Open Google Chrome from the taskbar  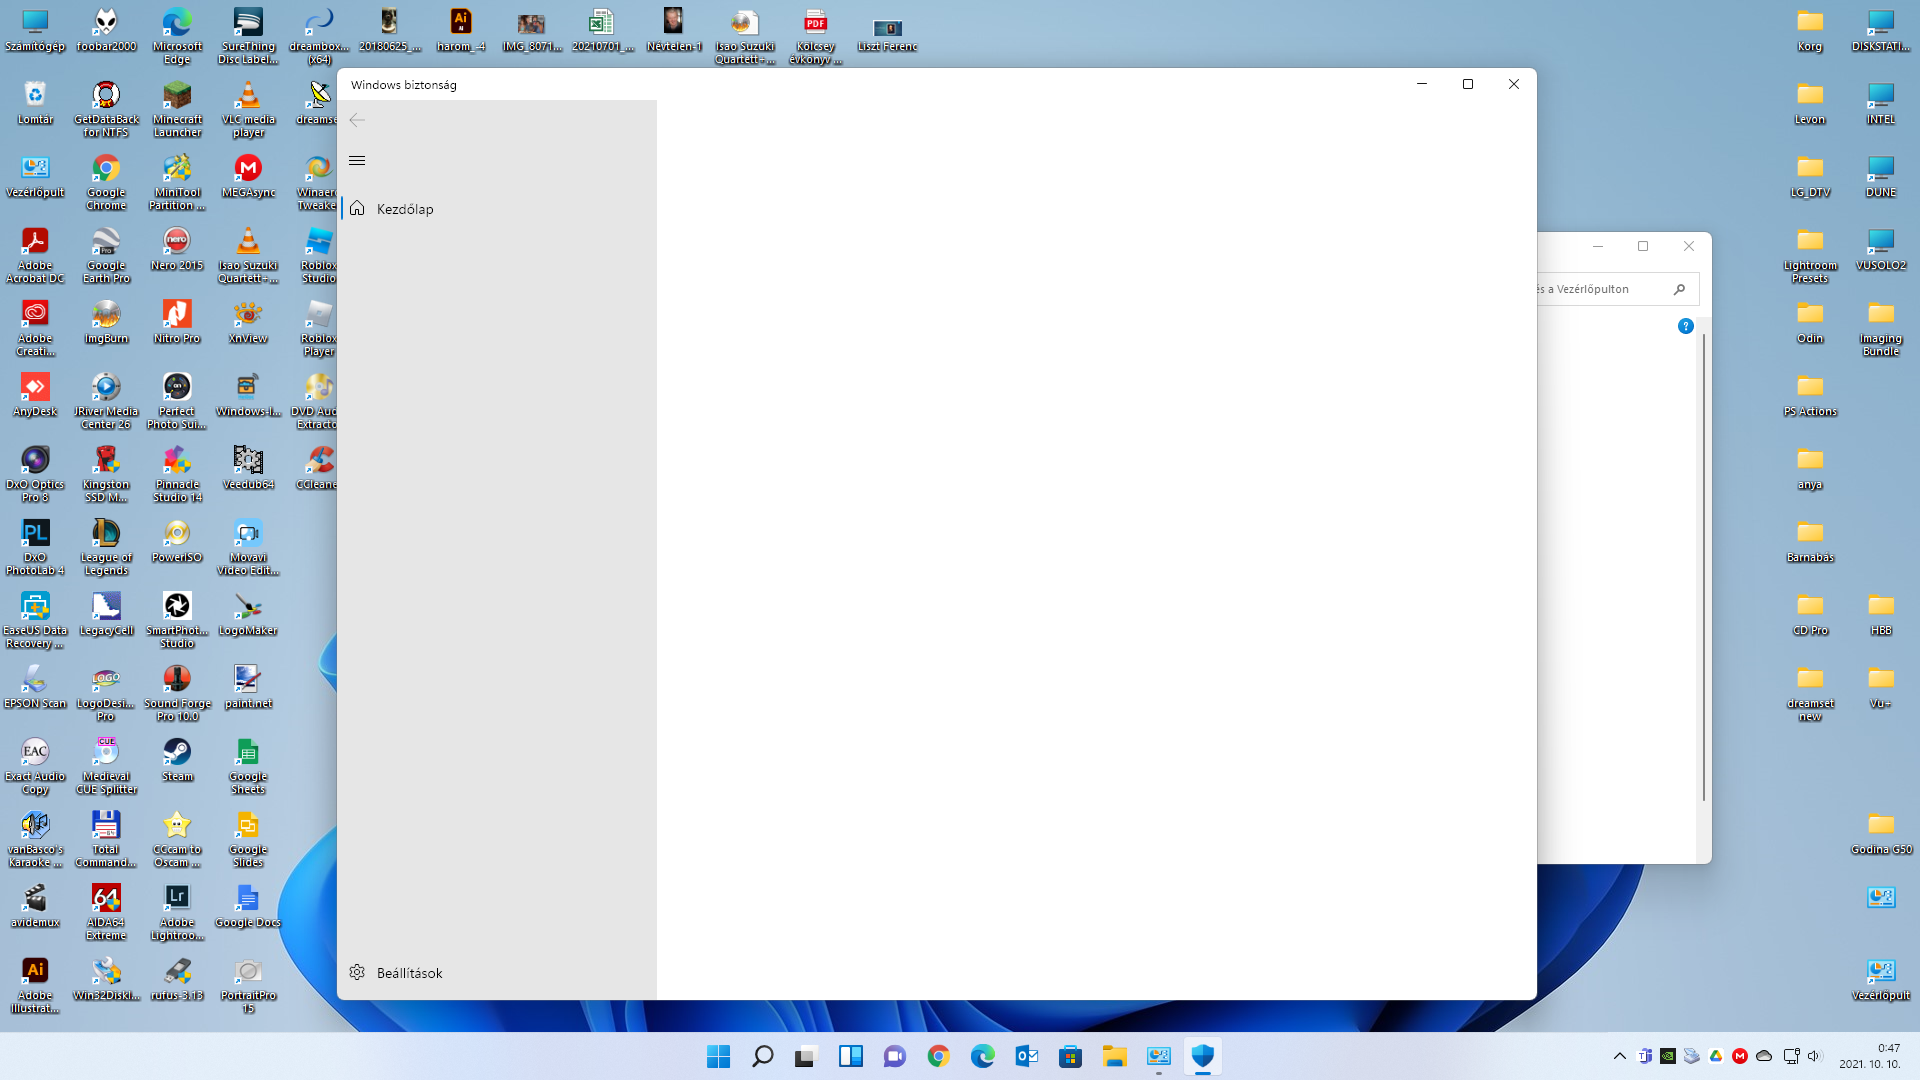click(x=938, y=1056)
